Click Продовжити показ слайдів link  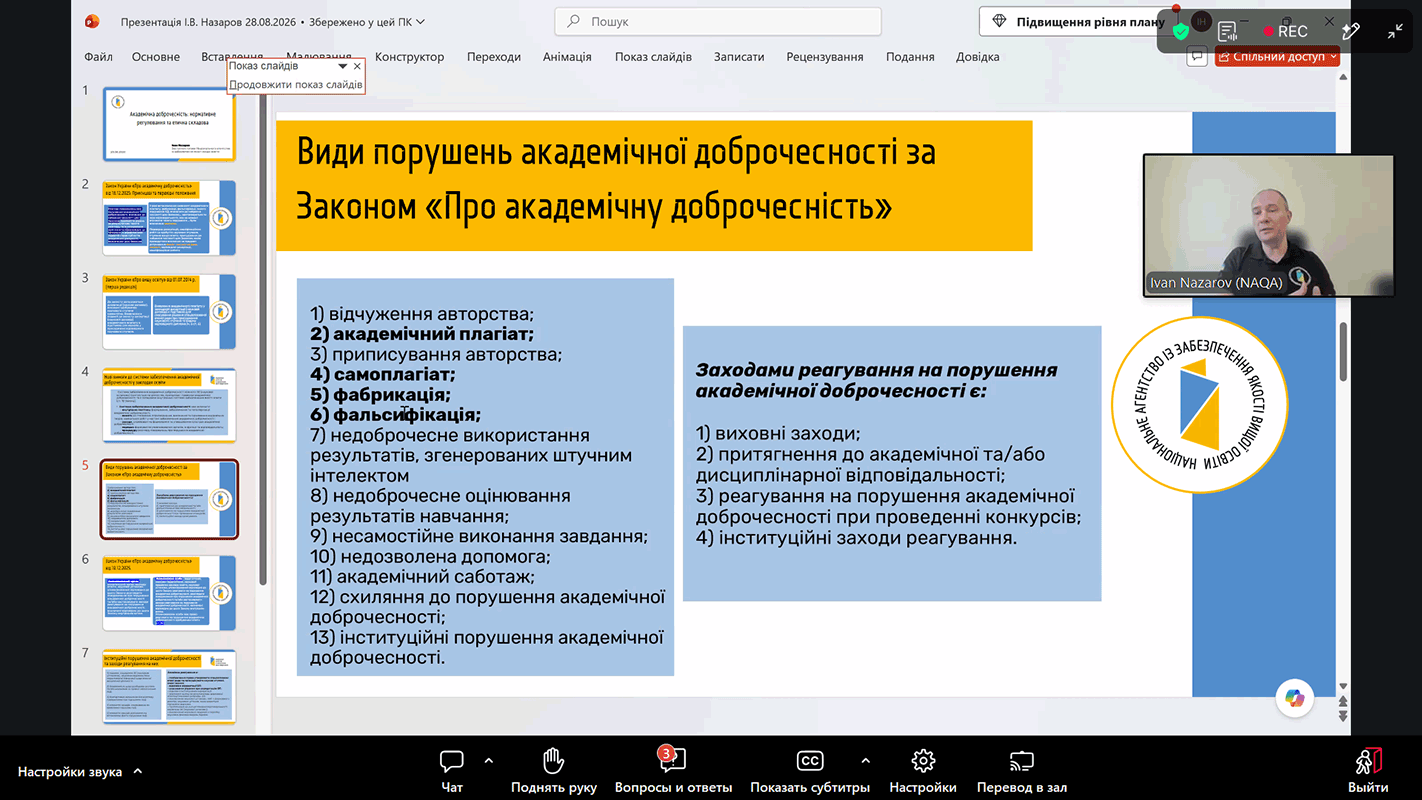295,84
